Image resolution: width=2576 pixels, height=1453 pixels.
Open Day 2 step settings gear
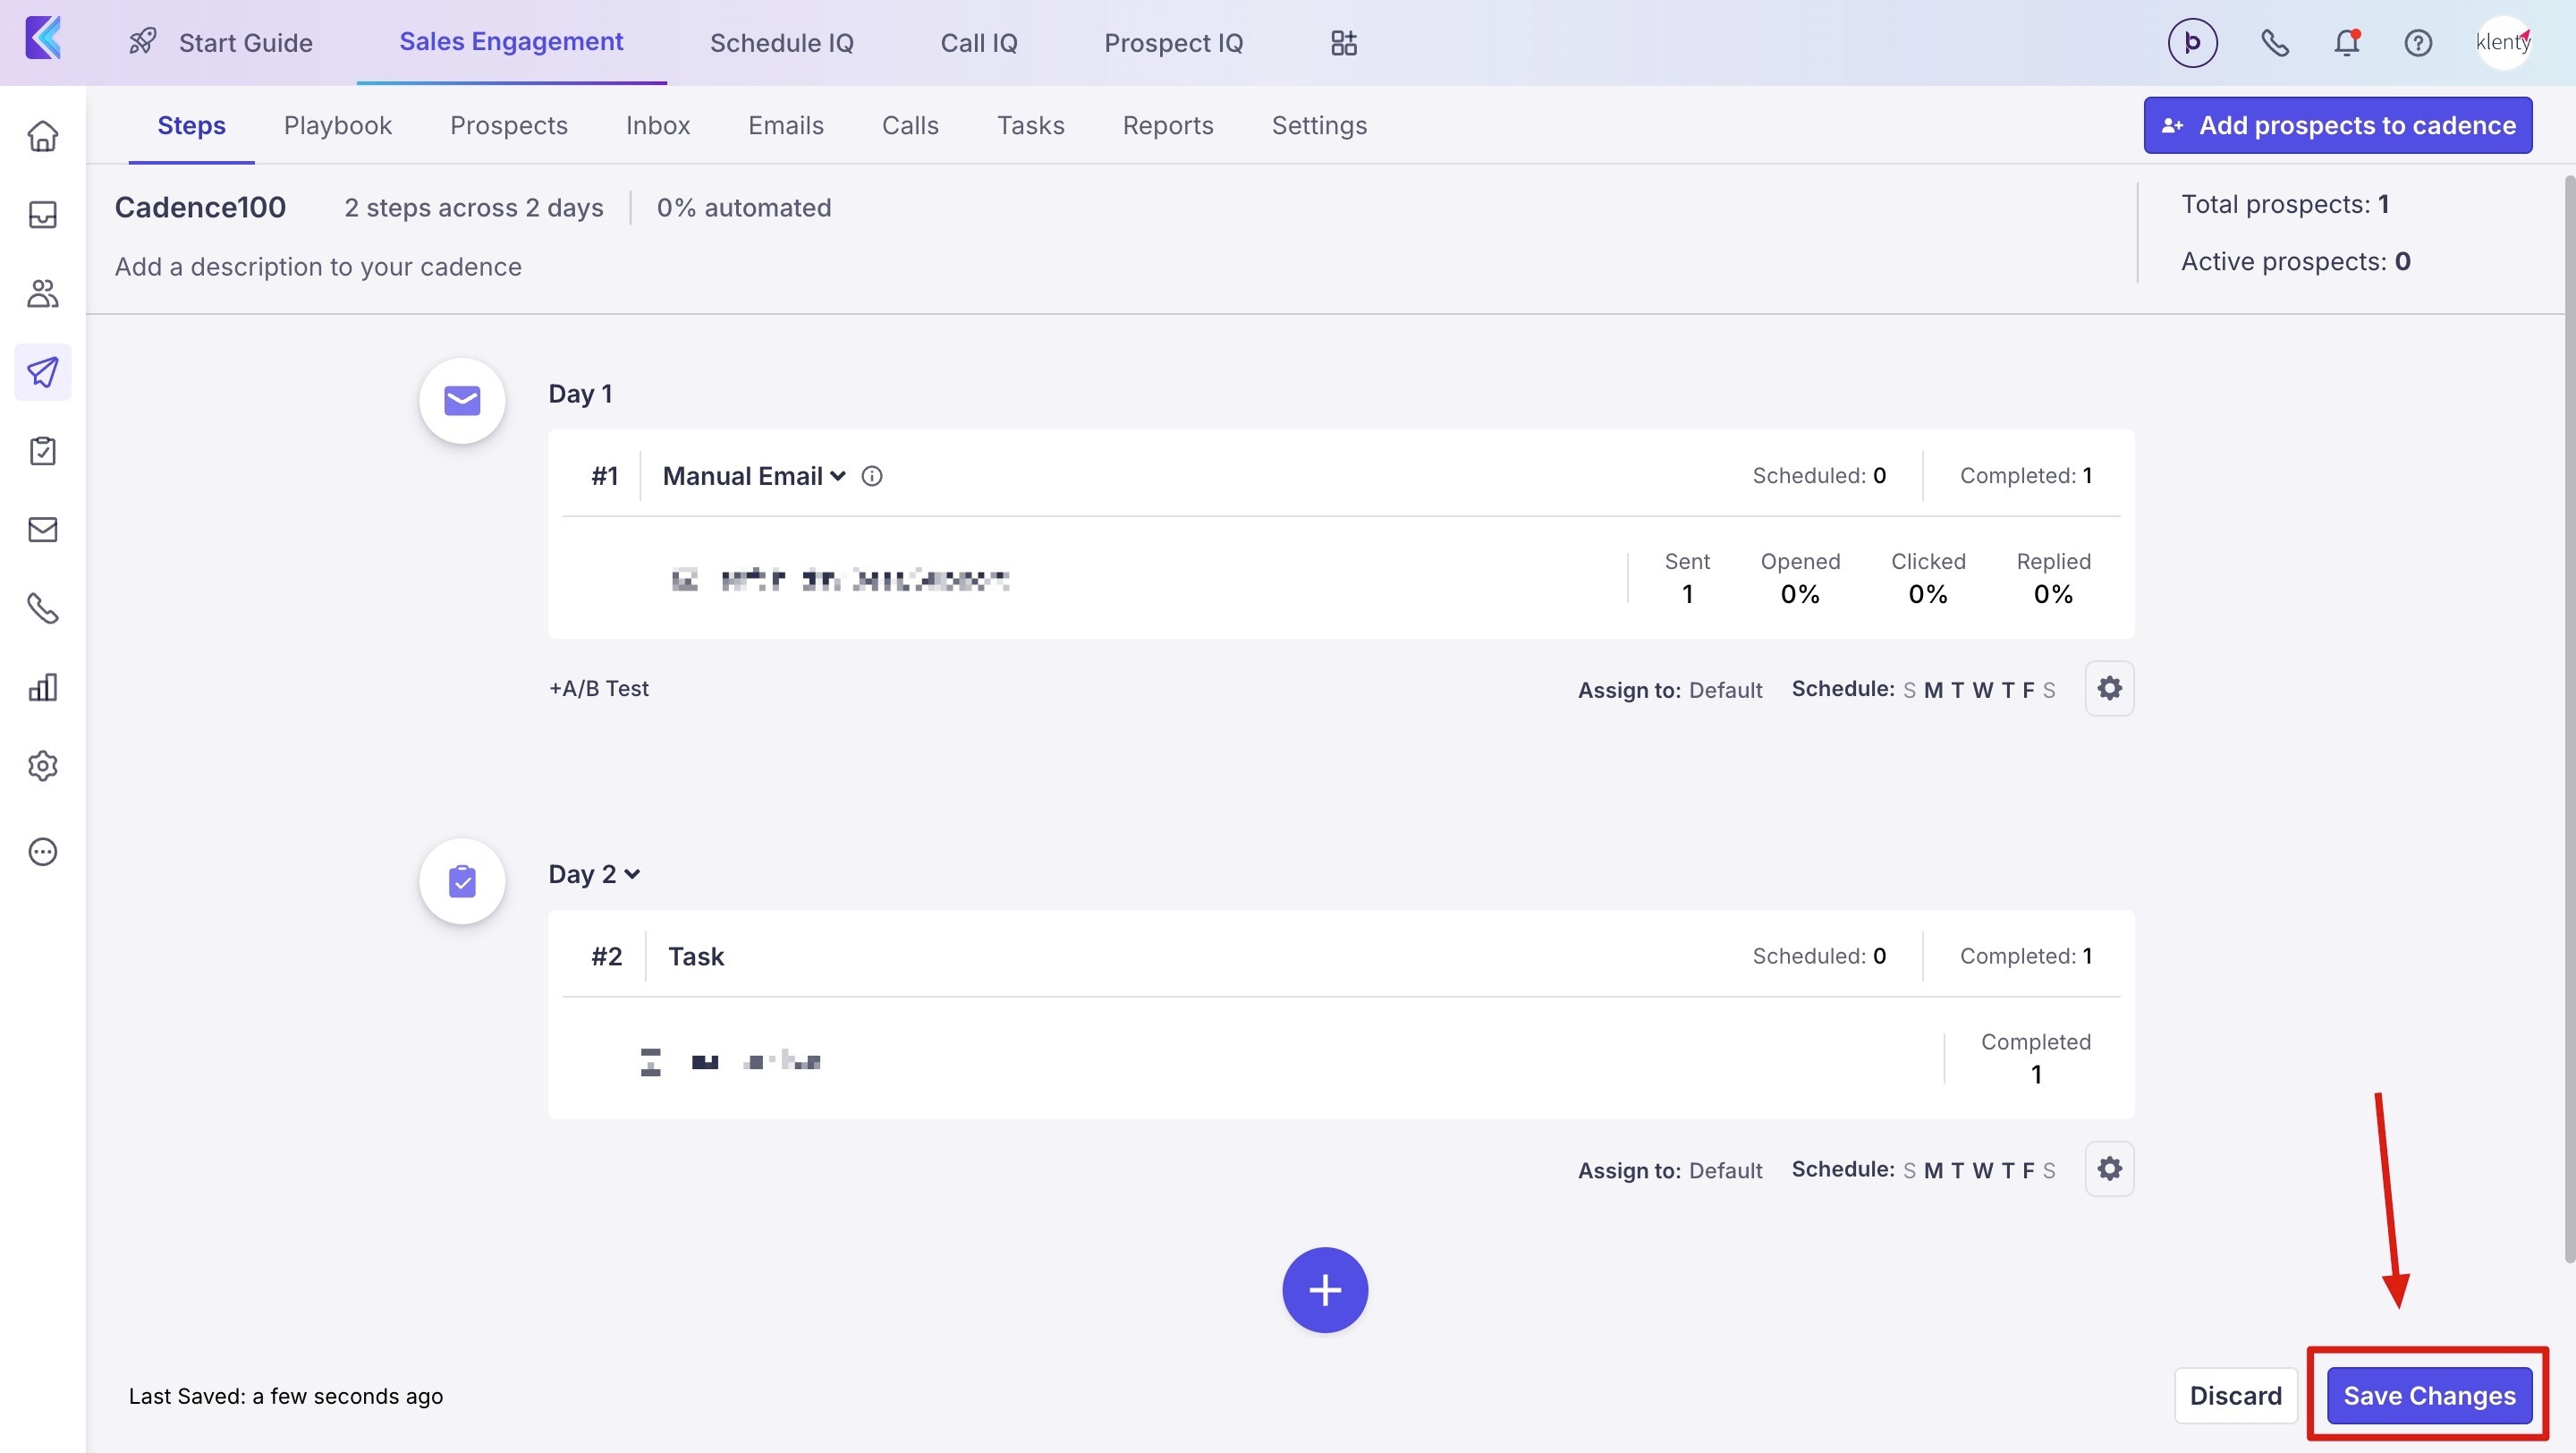click(x=2109, y=1168)
